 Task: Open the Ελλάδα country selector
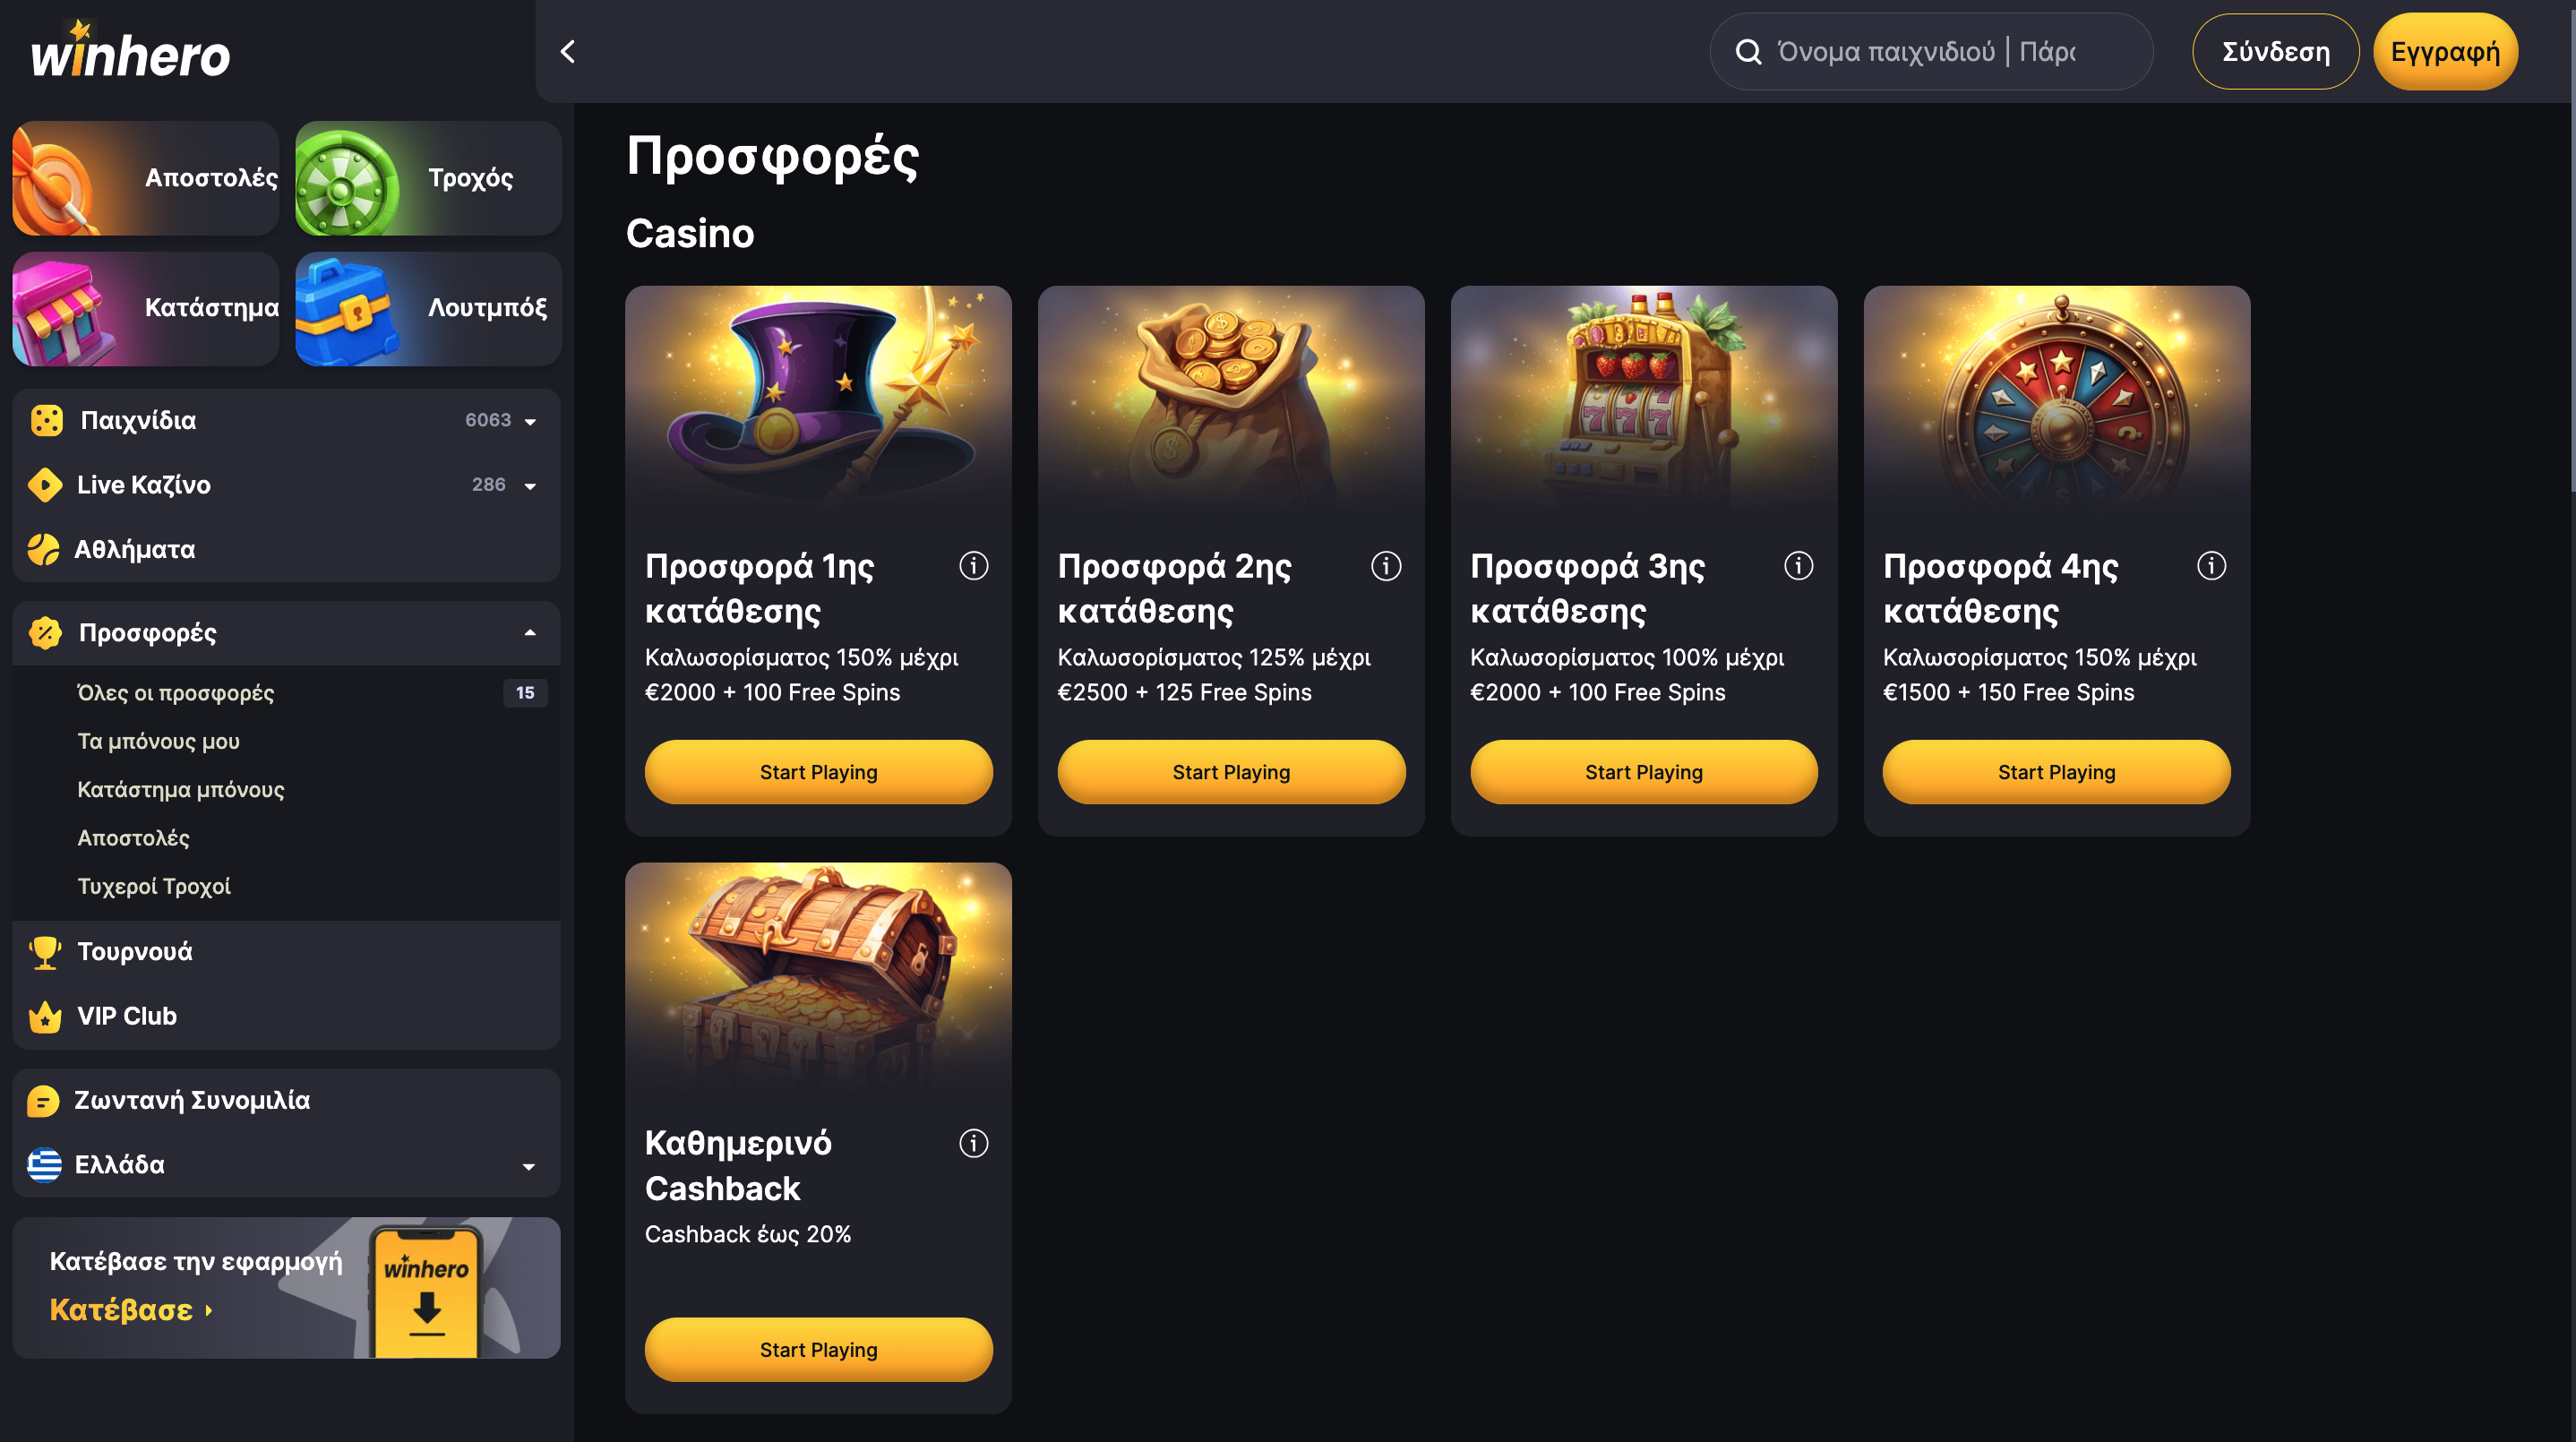pos(286,1165)
